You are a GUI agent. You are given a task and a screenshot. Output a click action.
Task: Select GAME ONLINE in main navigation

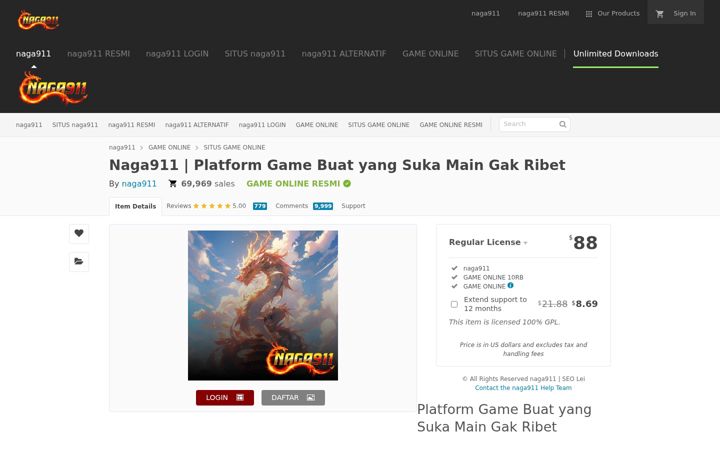click(x=430, y=54)
